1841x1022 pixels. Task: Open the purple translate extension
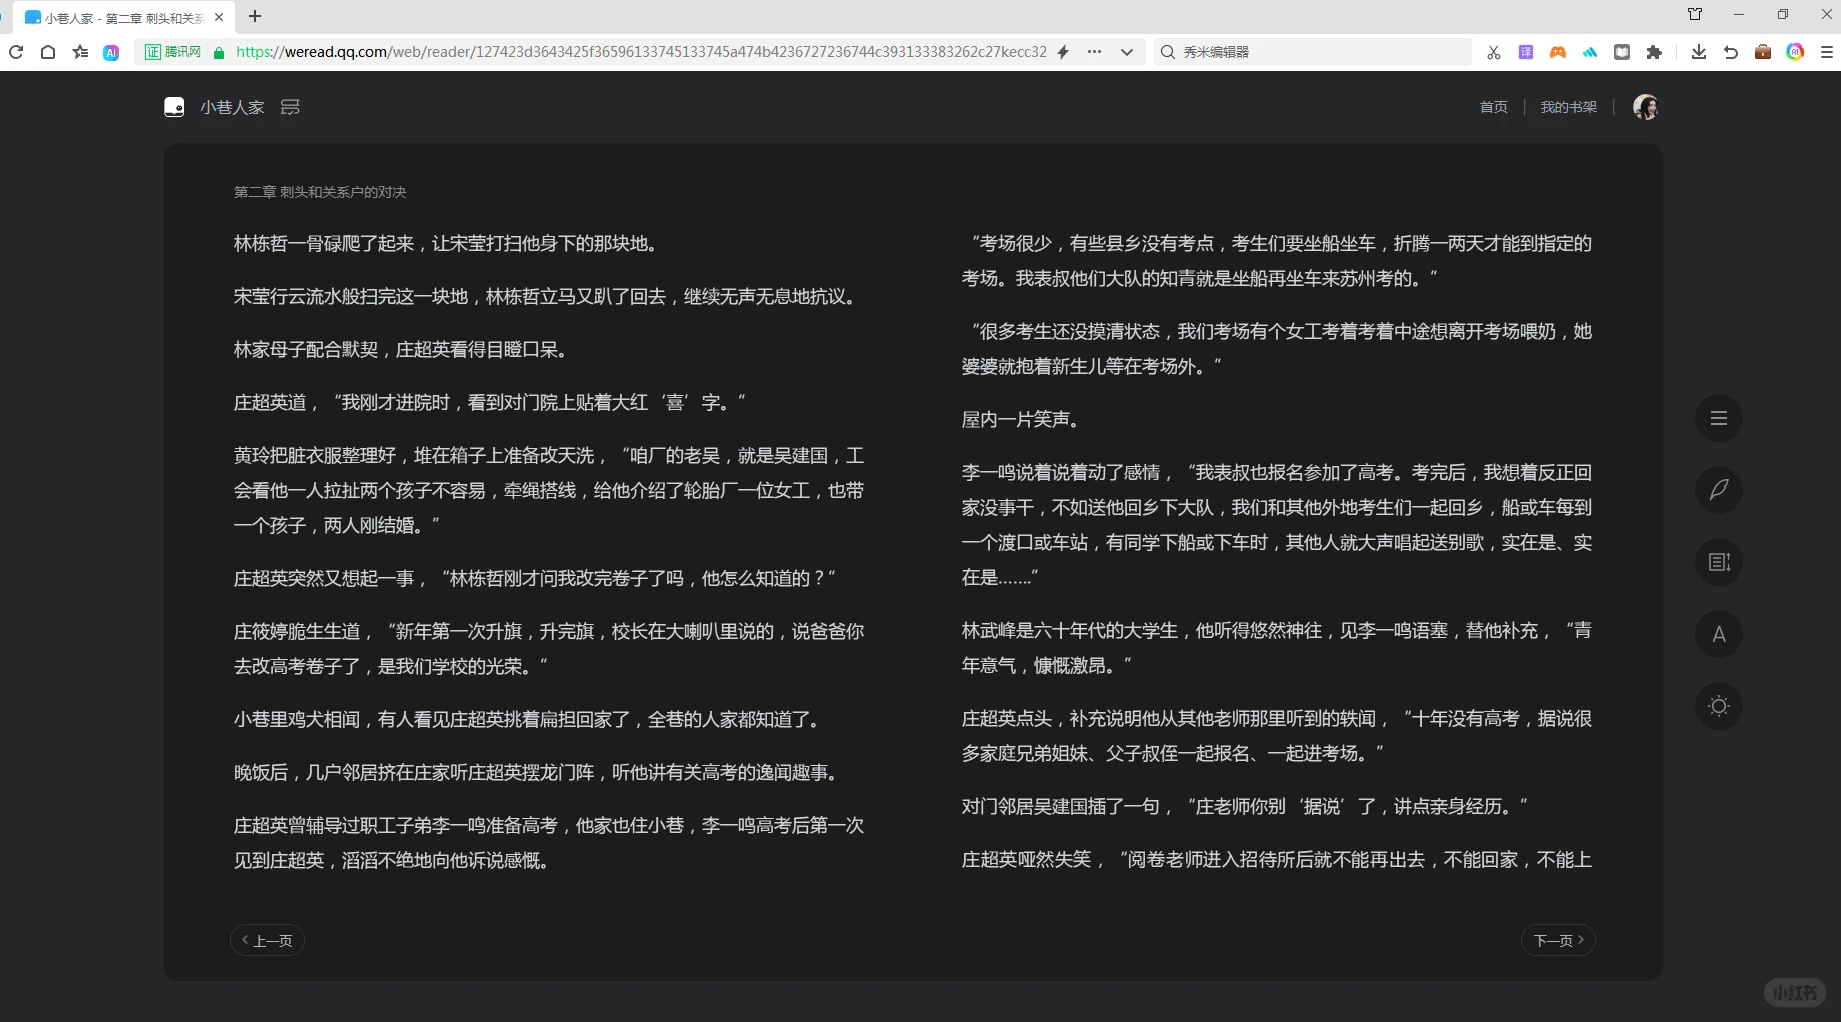(1526, 52)
